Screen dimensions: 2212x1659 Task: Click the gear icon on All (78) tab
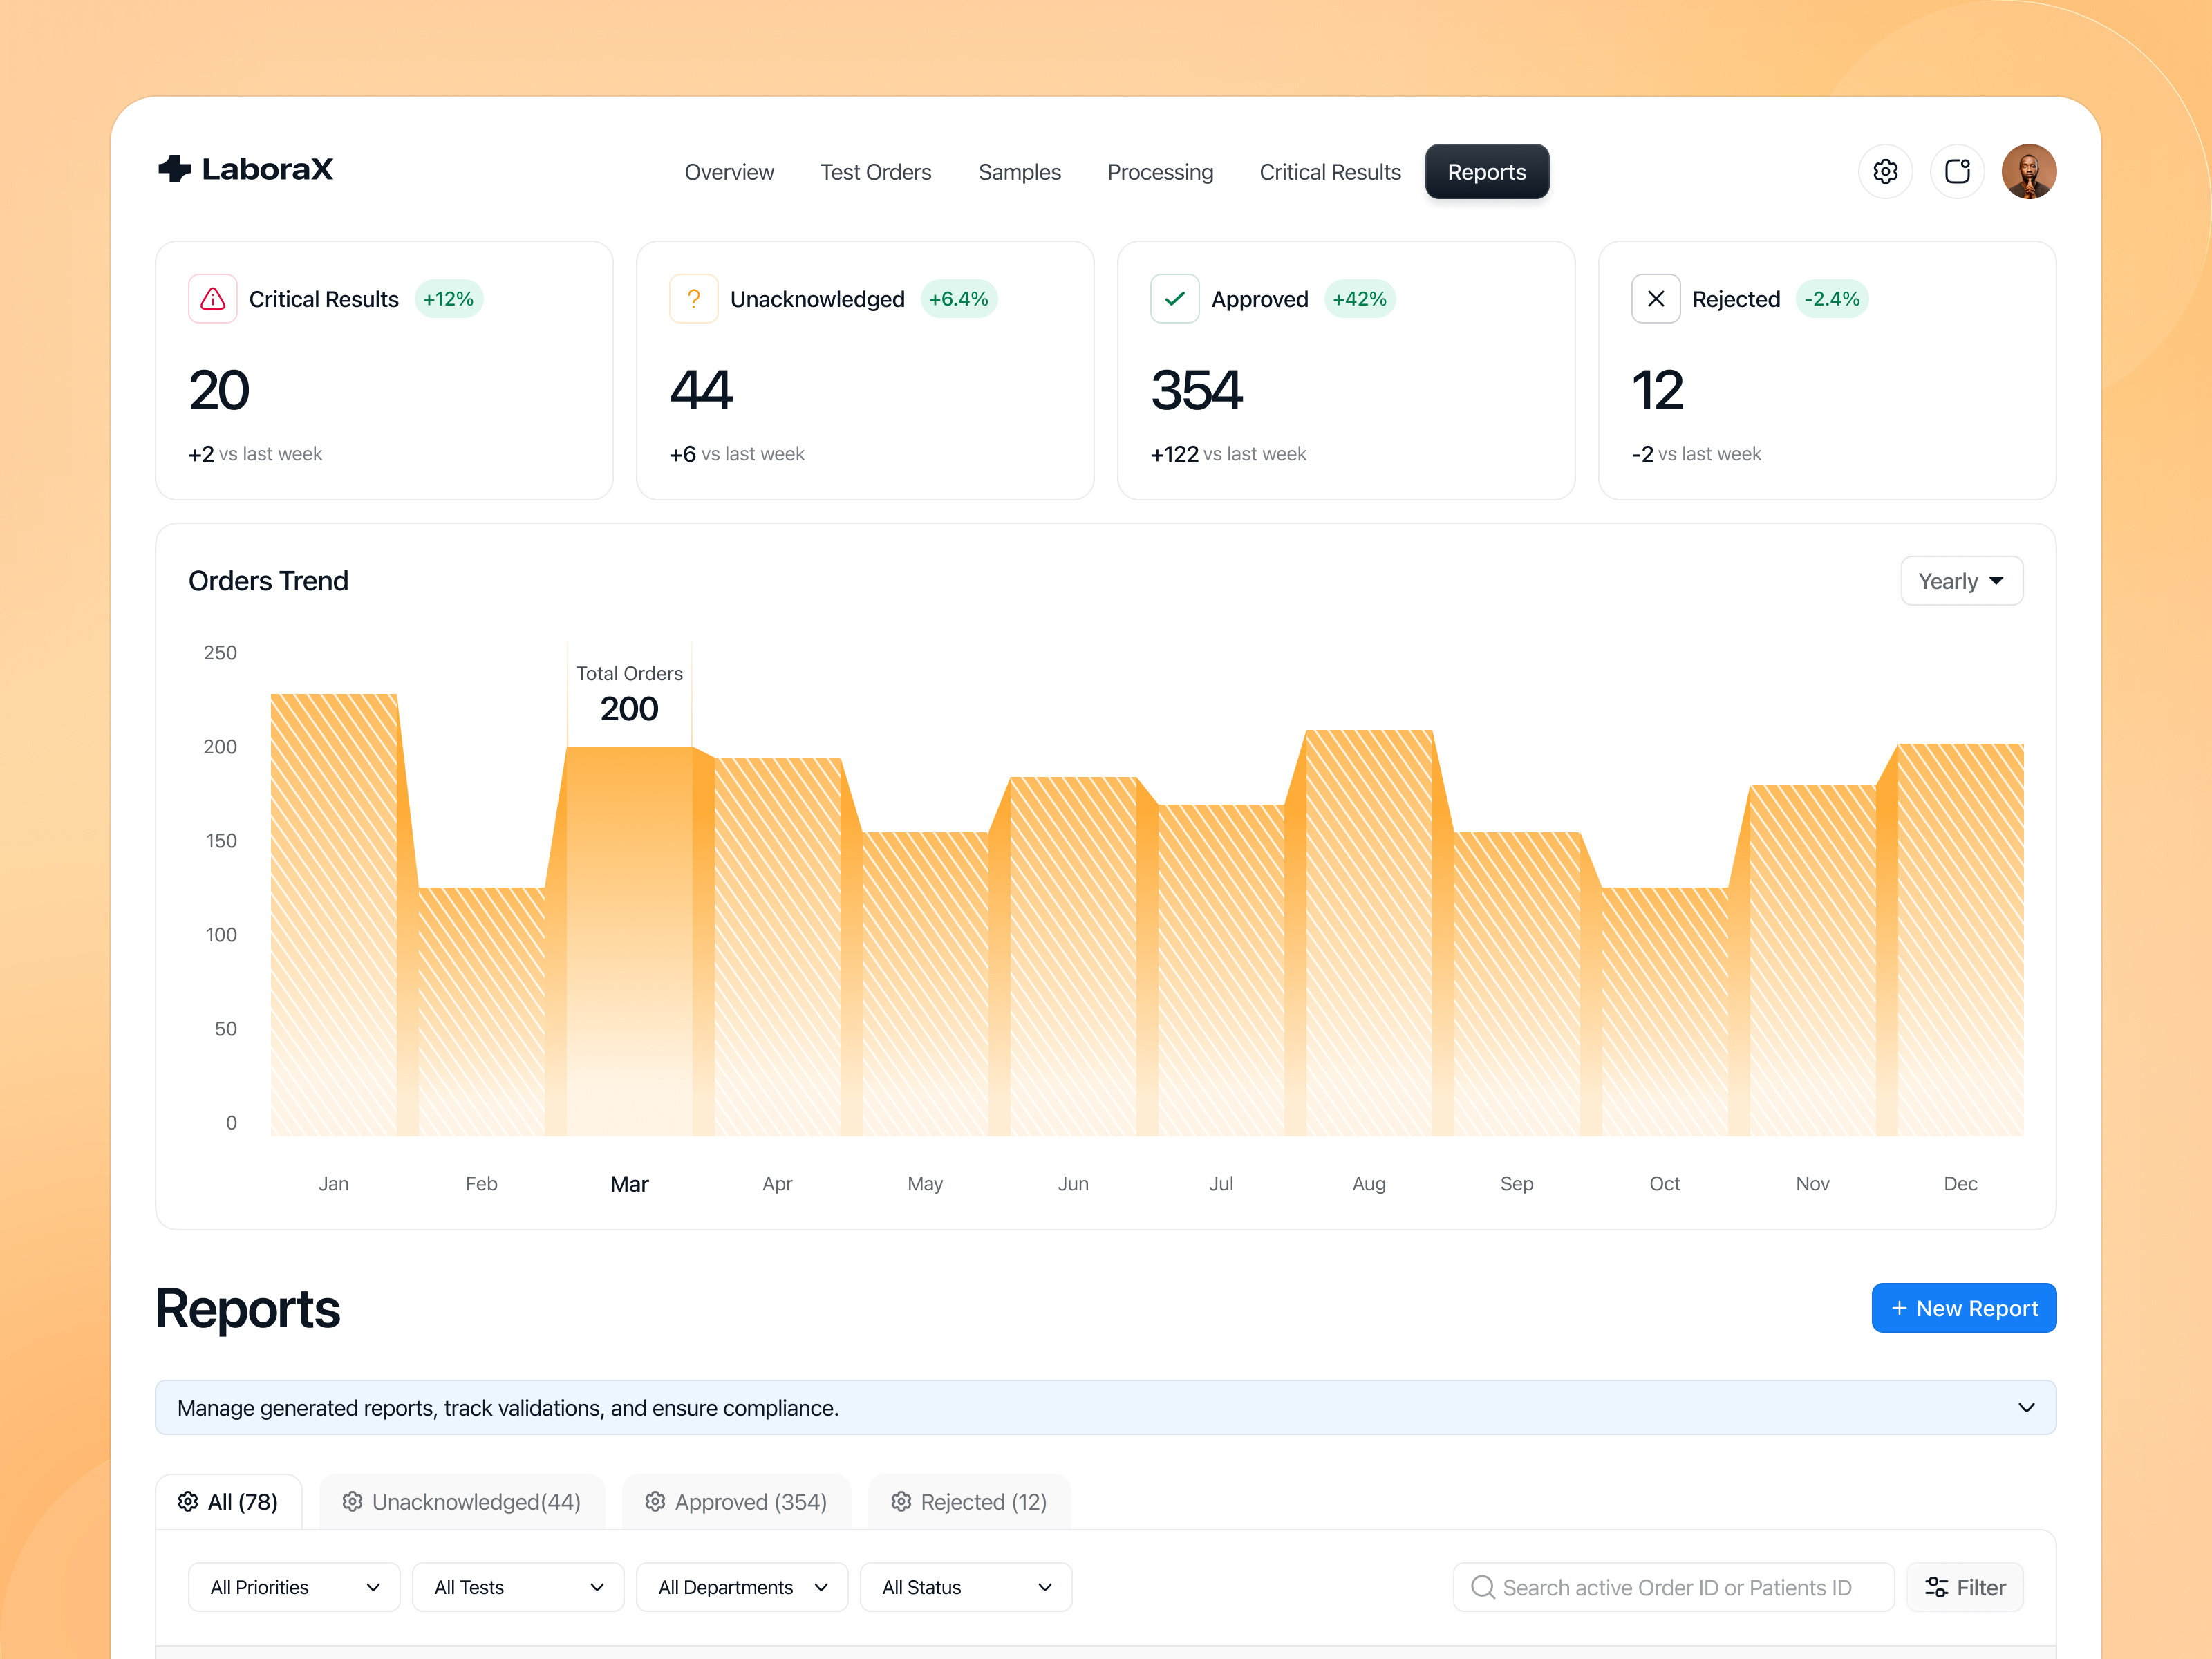(x=189, y=1501)
